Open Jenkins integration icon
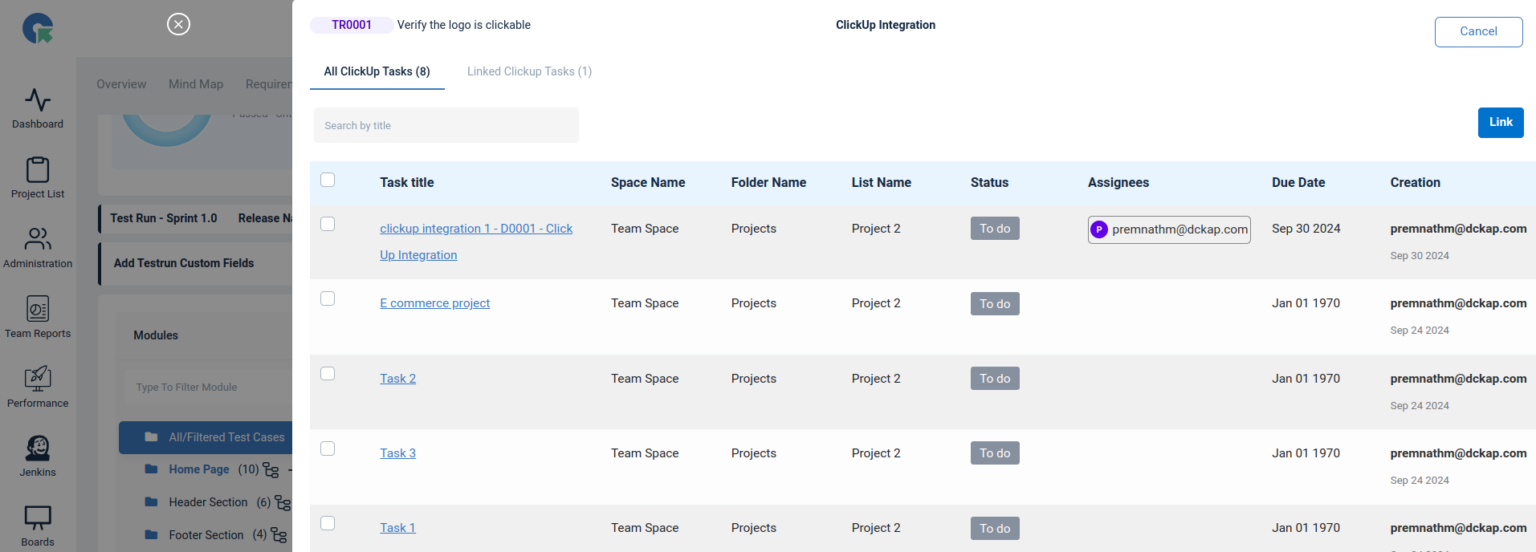Image resolution: width=1536 pixels, height=552 pixels. [38, 456]
